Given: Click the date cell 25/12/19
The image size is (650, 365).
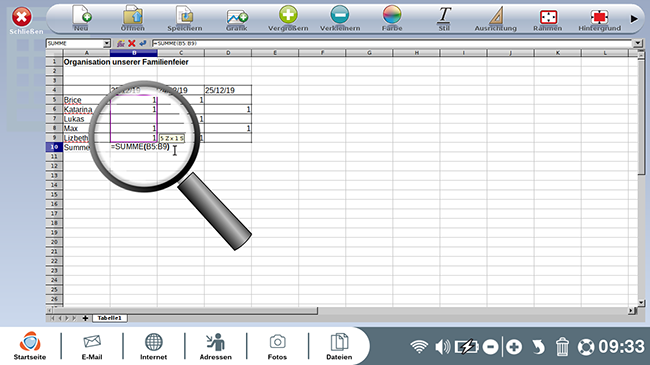Looking at the screenshot, I should [228, 90].
